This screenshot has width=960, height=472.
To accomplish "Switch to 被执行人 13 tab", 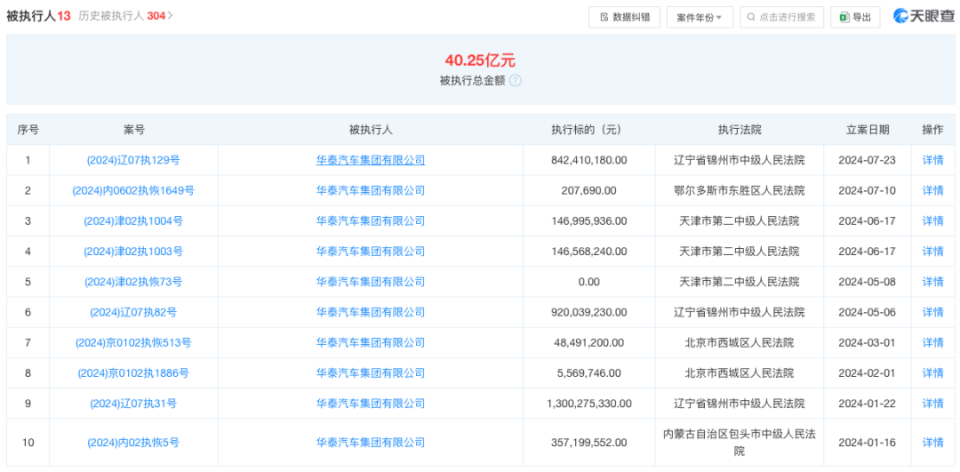I will [36, 16].
